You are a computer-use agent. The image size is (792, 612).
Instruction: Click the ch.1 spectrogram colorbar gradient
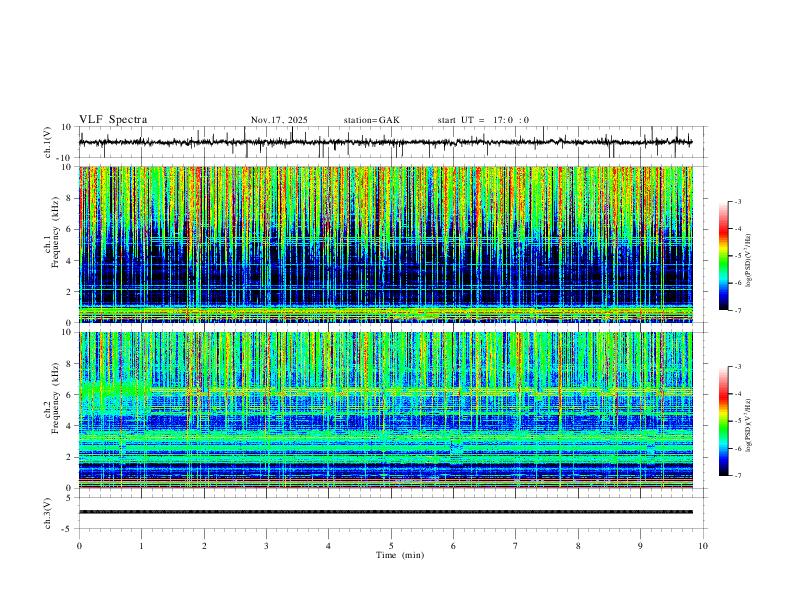(x=723, y=255)
